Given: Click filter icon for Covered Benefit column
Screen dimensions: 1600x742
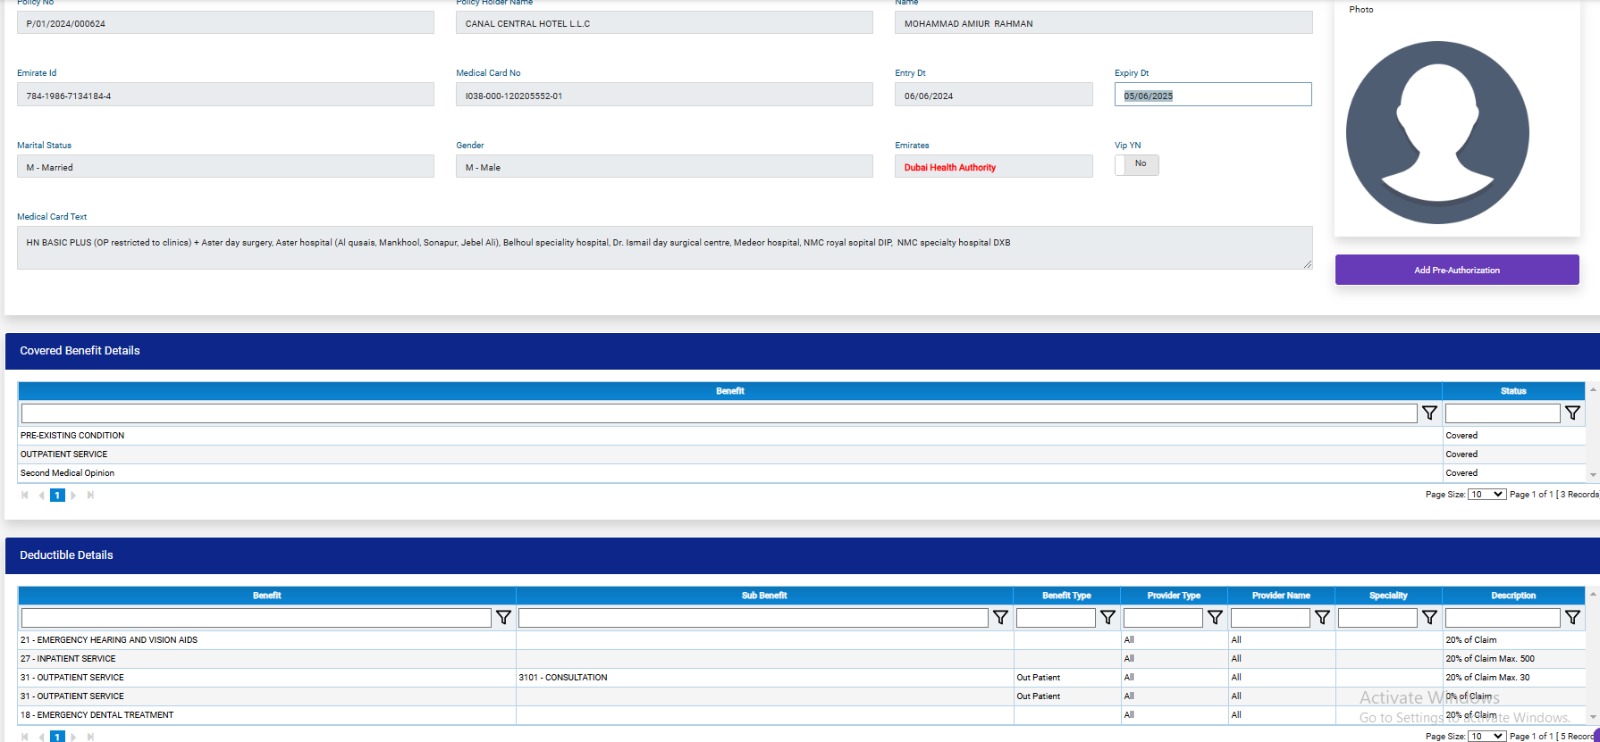Looking at the screenshot, I should 1429,413.
